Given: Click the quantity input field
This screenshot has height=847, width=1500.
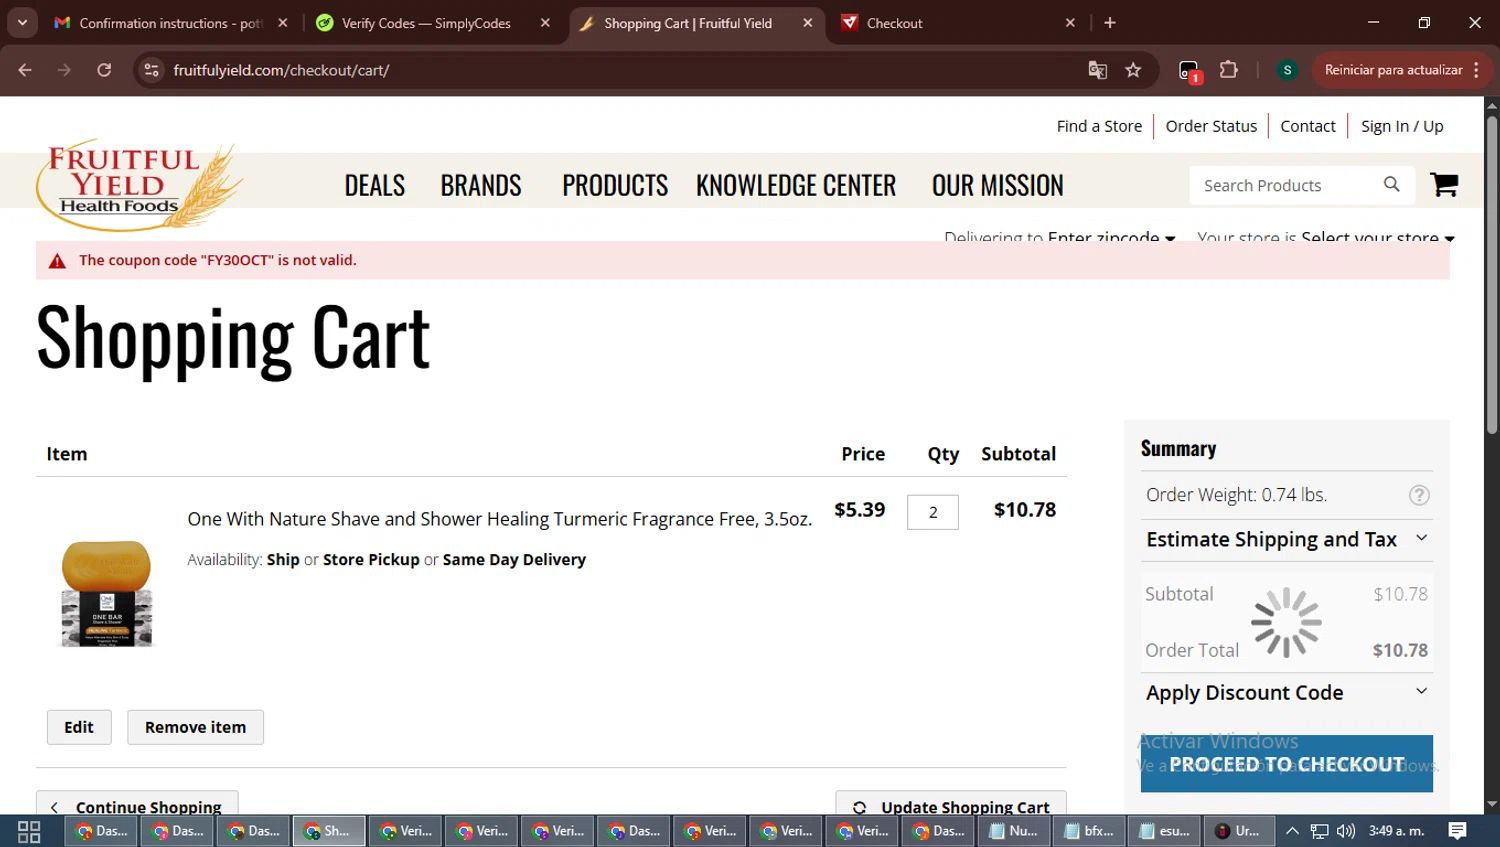Looking at the screenshot, I should click(932, 512).
